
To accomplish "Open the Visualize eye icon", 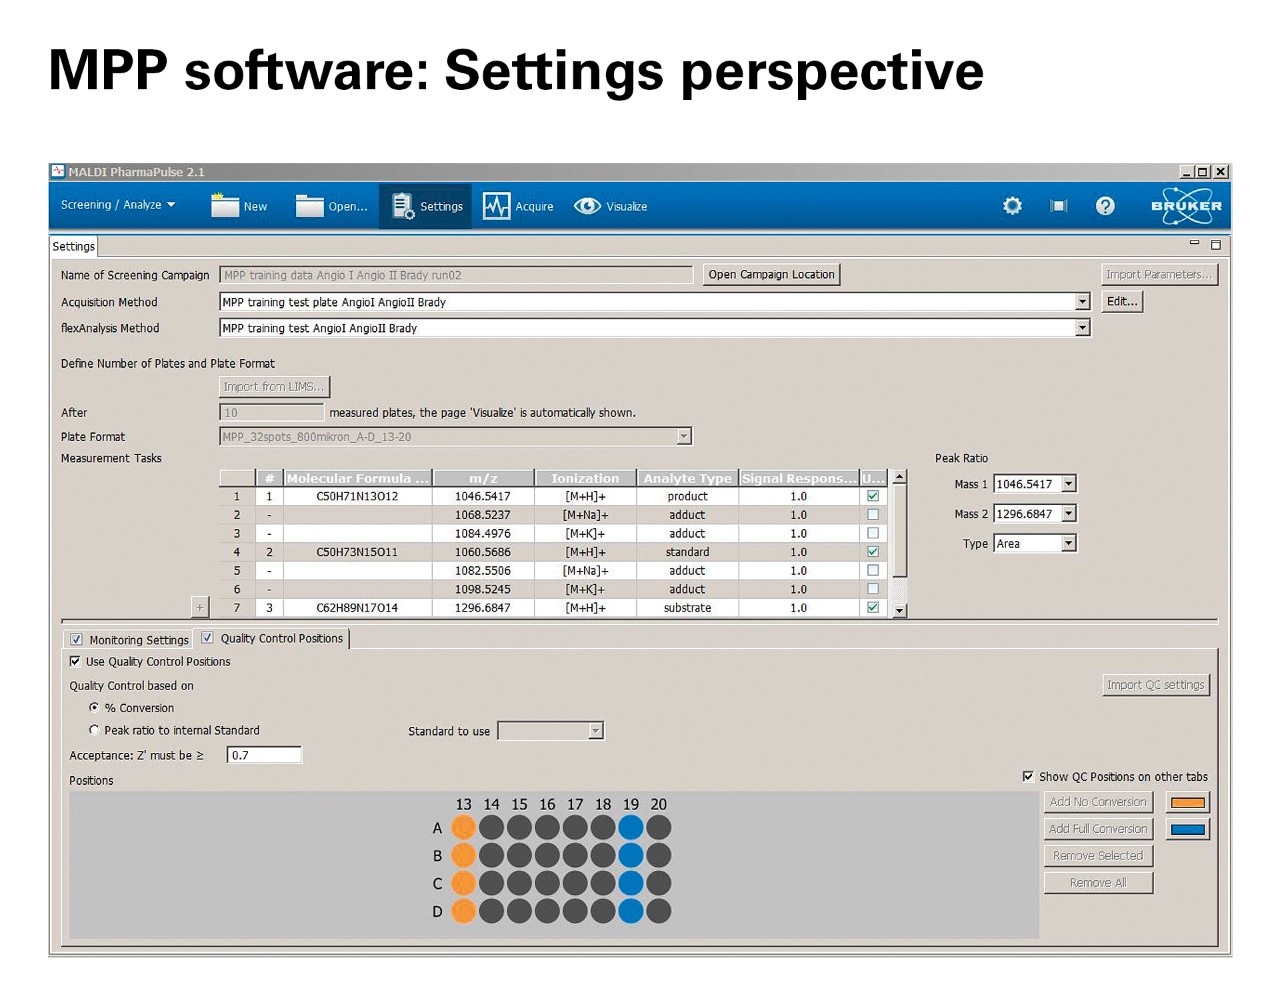I will [587, 206].
